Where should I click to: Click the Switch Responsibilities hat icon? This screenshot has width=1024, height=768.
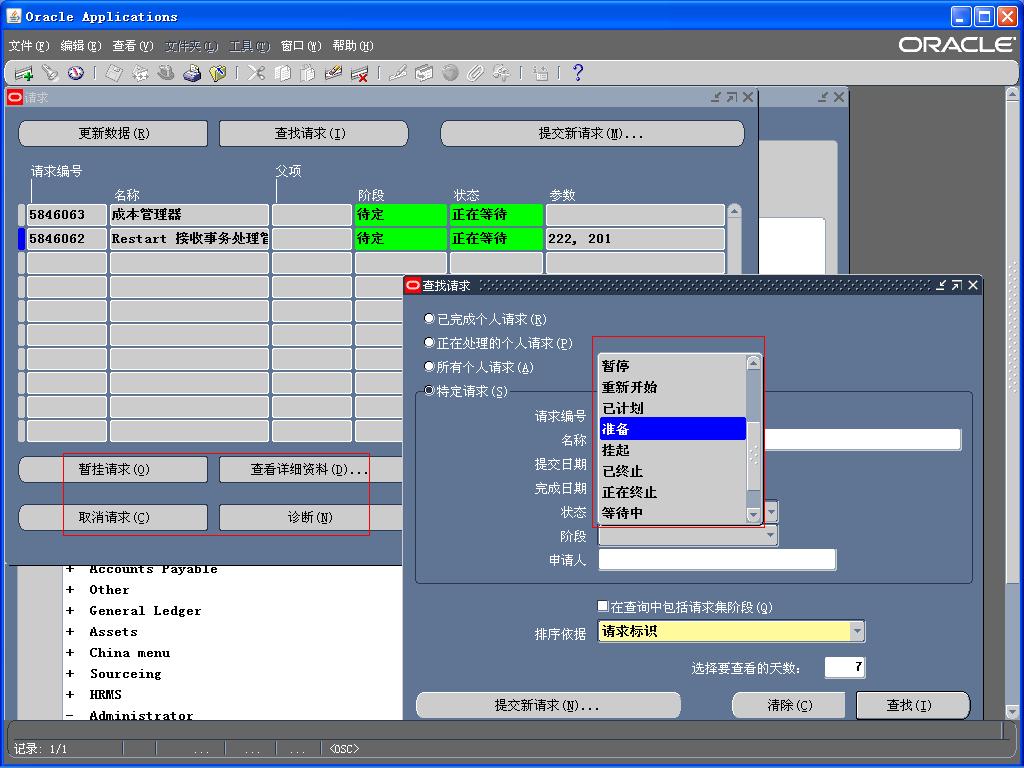pos(166,73)
